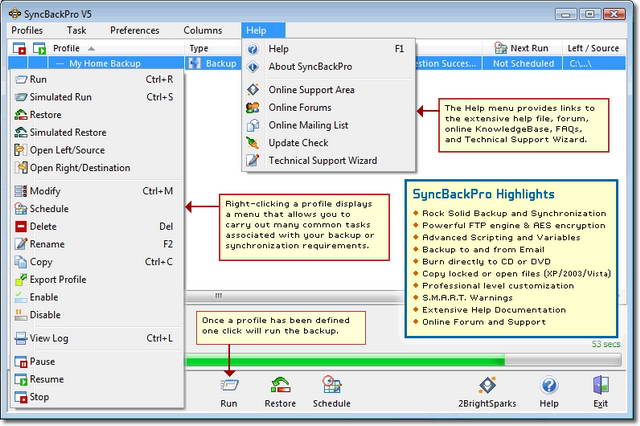Image resolution: width=640 pixels, height=426 pixels.
Task: Choose Enable in the profile context menu
Action: 44,297
